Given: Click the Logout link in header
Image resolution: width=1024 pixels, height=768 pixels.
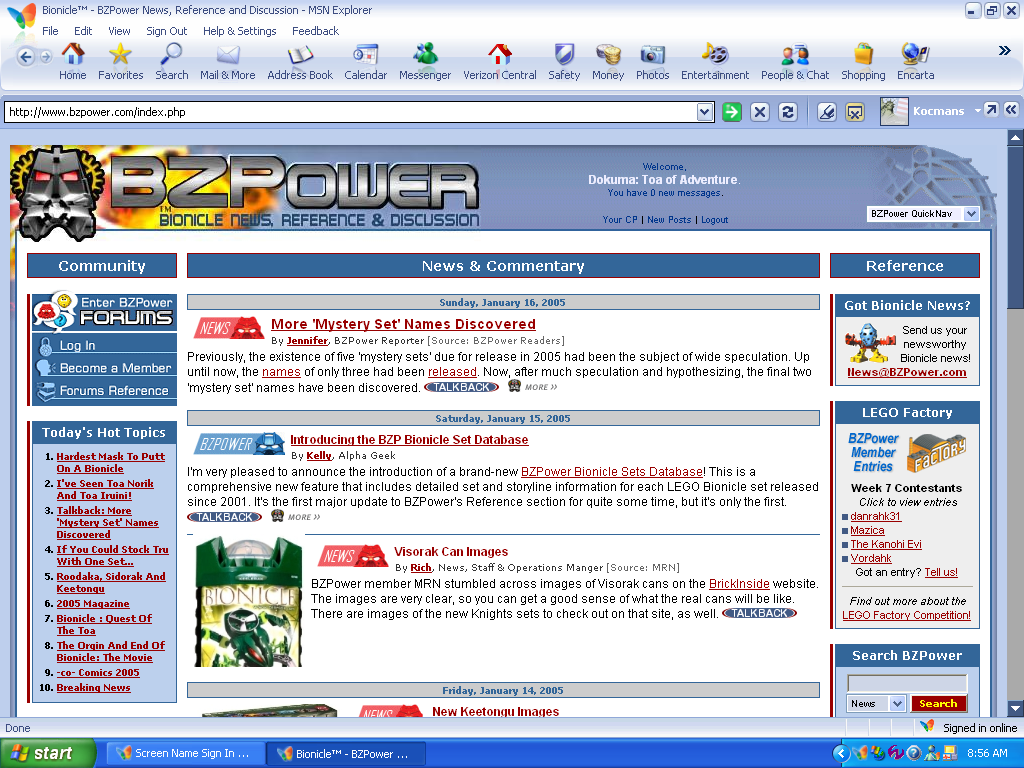Looking at the screenshot, I should [x=714, y=219].
